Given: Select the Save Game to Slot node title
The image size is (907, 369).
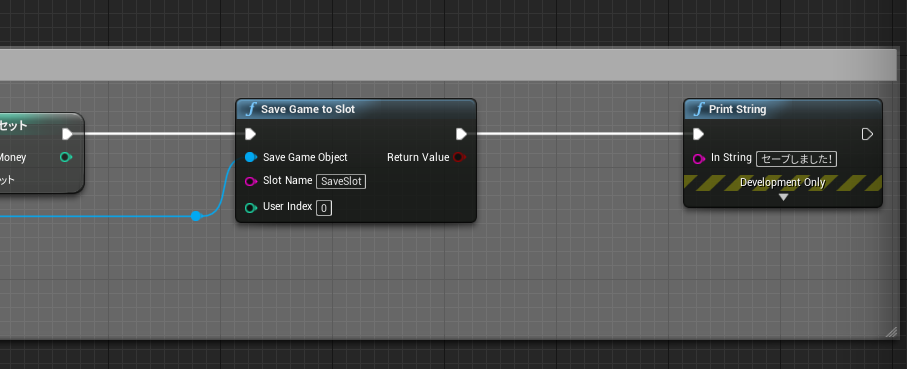Looking at the screenshot, I should pyautogui.click(x=308, y=109).
